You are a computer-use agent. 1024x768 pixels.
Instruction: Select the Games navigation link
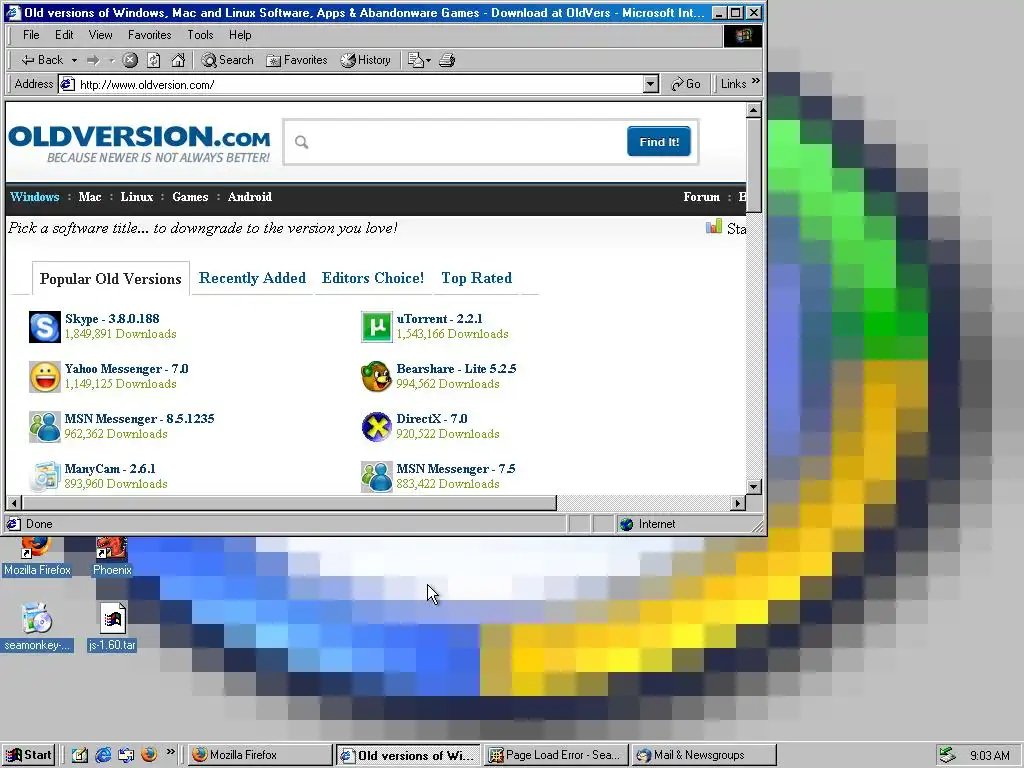[x=190, y=197]
